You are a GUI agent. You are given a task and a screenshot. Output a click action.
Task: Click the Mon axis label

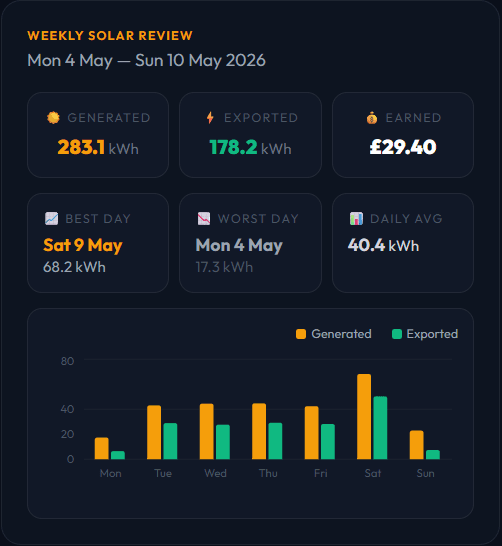[110, 473]
